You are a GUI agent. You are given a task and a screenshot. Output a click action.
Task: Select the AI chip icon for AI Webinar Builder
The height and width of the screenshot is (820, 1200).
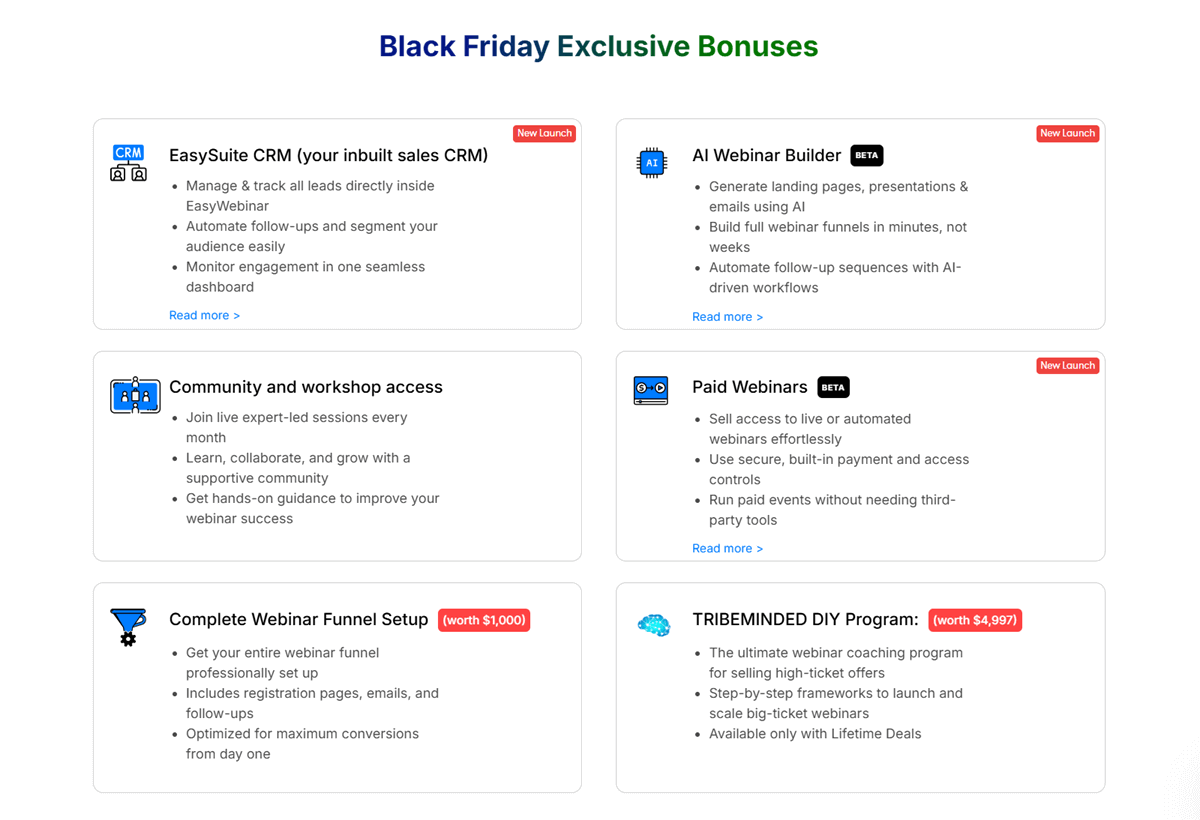(651, 163)
